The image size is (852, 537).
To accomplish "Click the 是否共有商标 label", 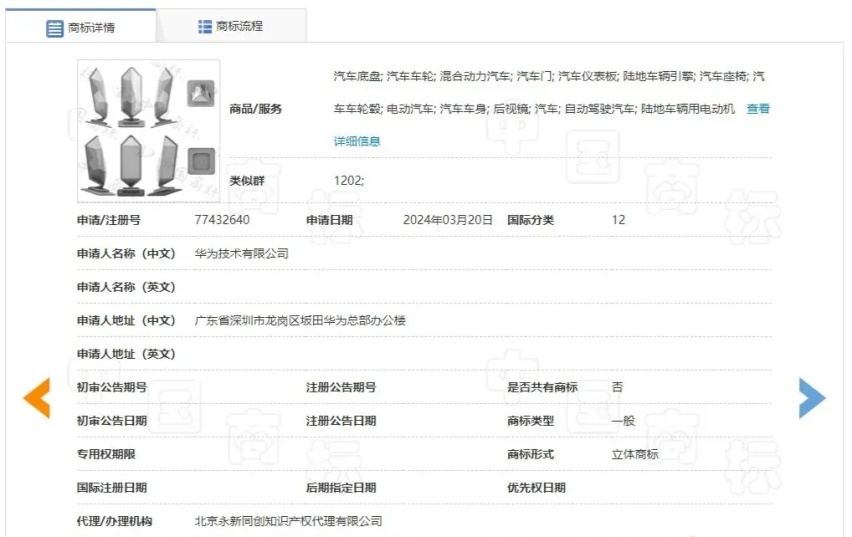I will click(x=542, y=387).
